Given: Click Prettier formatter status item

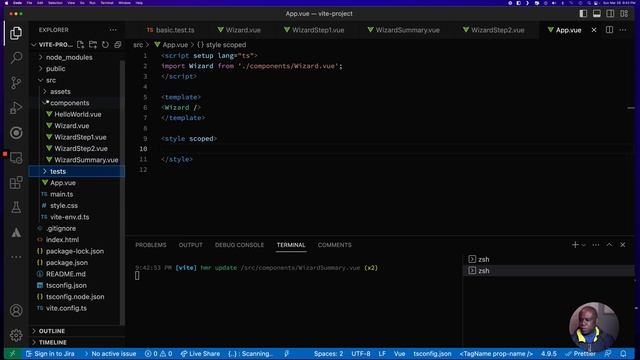Looking at the screenshot, I should click(x=580, y=354).
